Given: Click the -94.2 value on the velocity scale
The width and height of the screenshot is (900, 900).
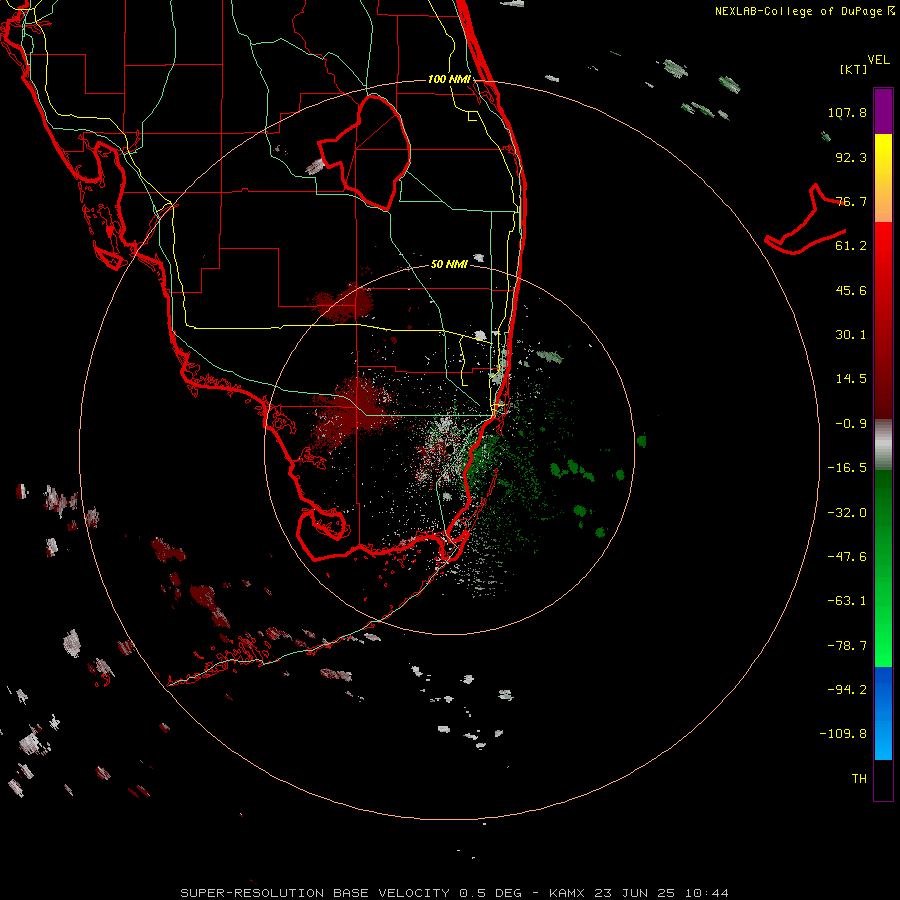Looking at the screenshot, I should pos(847,689).
